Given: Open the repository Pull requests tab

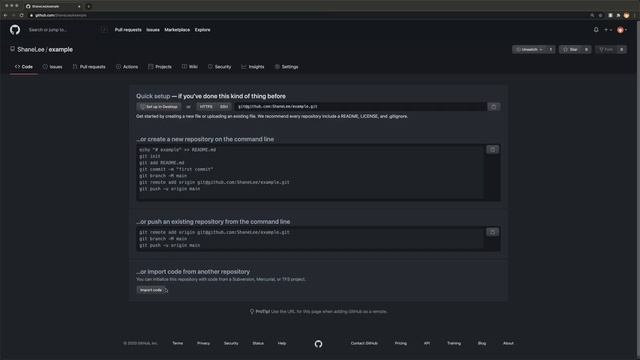Looking at the screenshot, I should click(89, 67).
